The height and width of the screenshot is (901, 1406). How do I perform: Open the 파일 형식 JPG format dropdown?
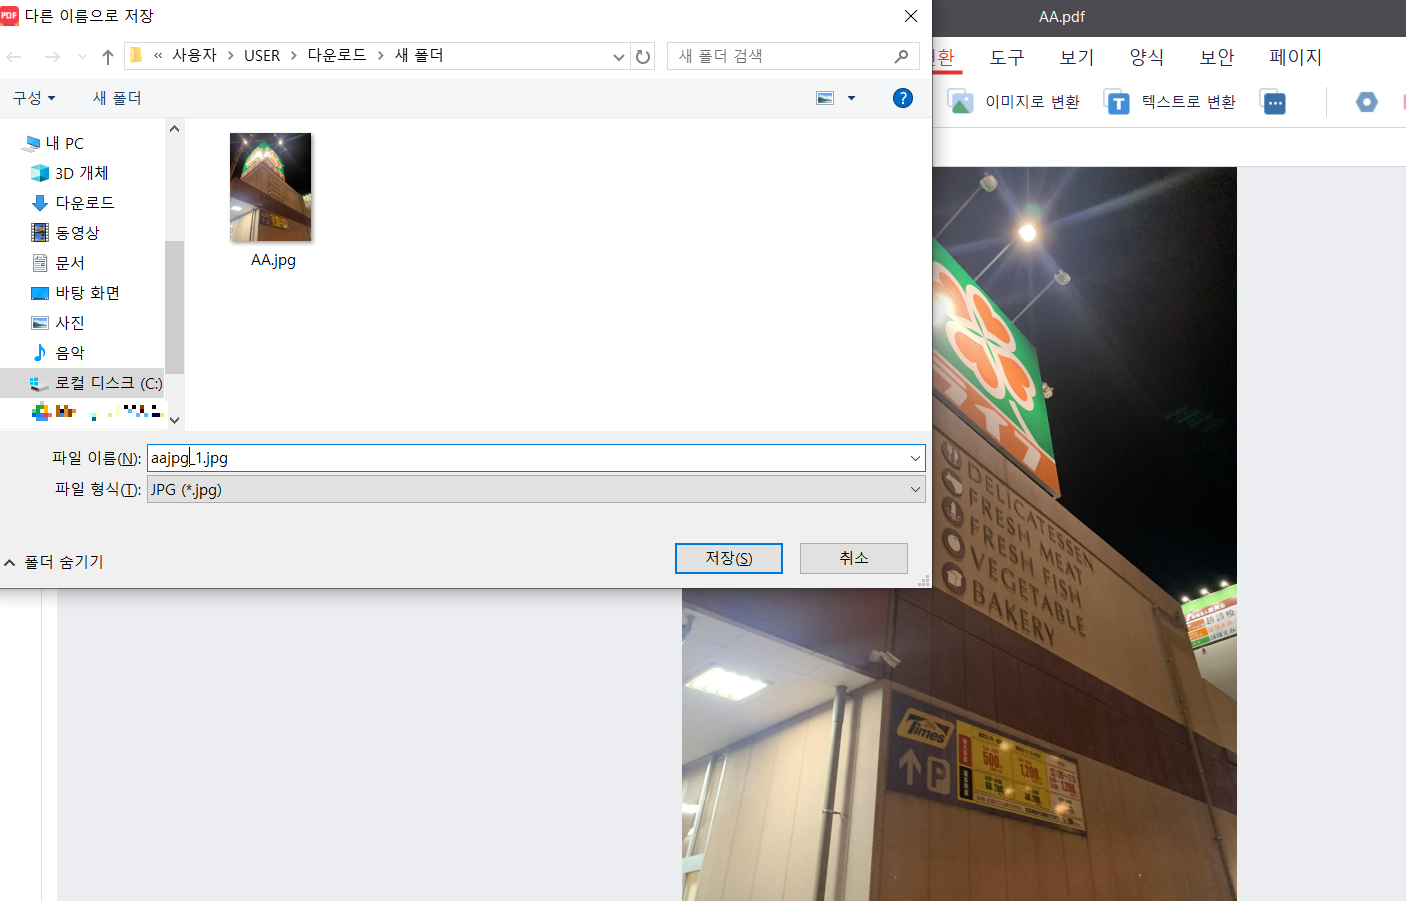[x=534, y=489]
